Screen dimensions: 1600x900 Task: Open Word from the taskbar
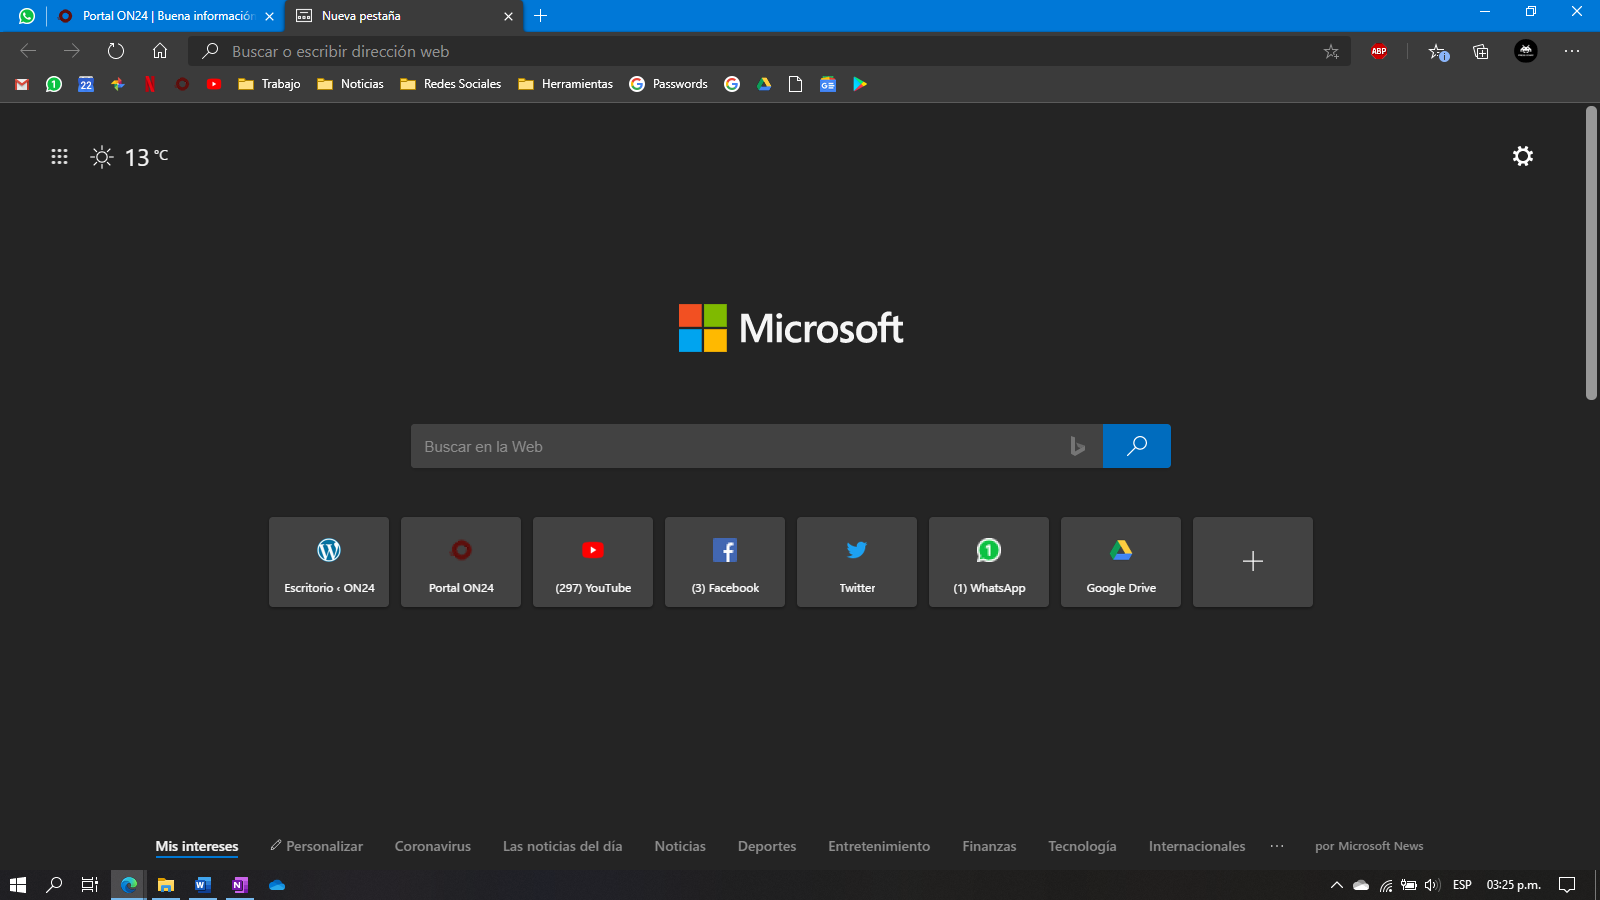pos(203,885)
